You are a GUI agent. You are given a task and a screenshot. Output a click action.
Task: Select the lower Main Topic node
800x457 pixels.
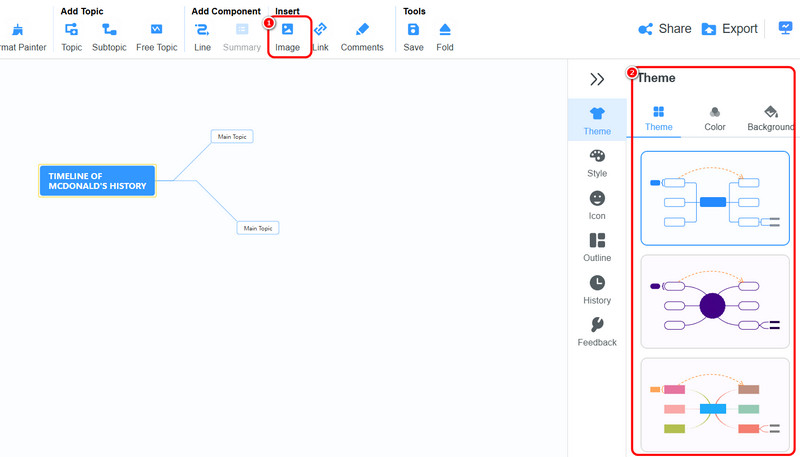pos(258,228)
